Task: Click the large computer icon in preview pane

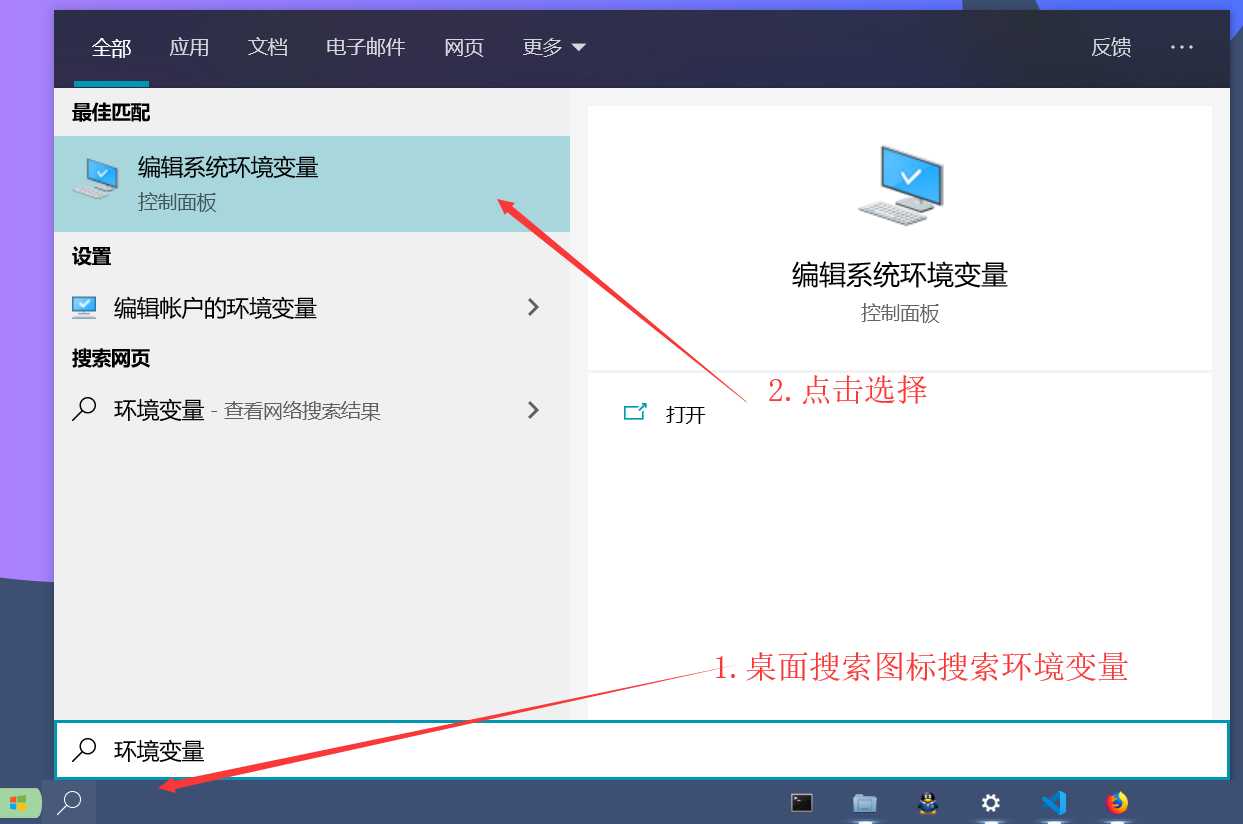Action: [900, 185]
